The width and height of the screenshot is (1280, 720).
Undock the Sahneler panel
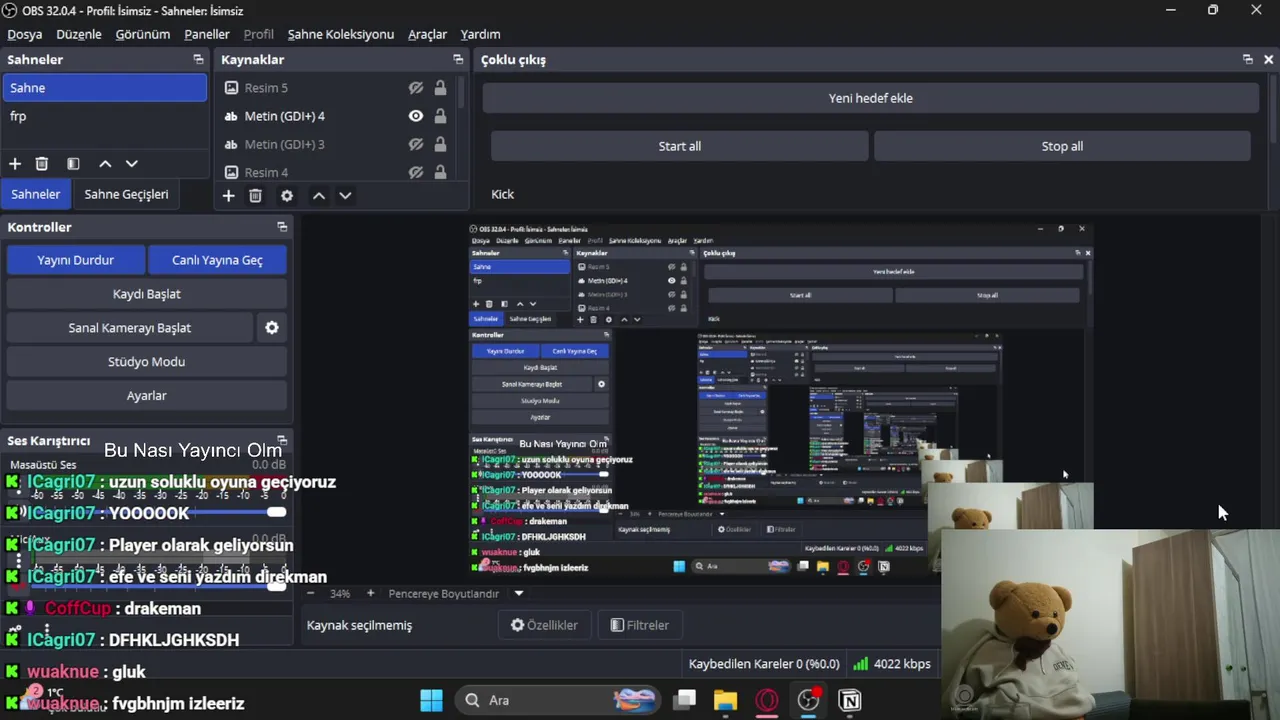click(x=198, y=59)
